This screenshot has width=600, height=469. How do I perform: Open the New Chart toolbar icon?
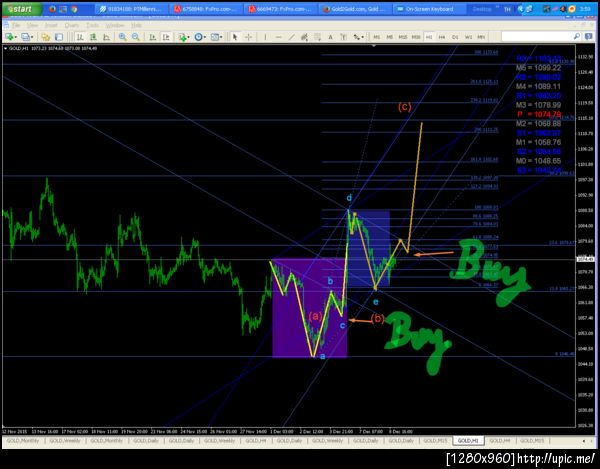click(8, 37)
